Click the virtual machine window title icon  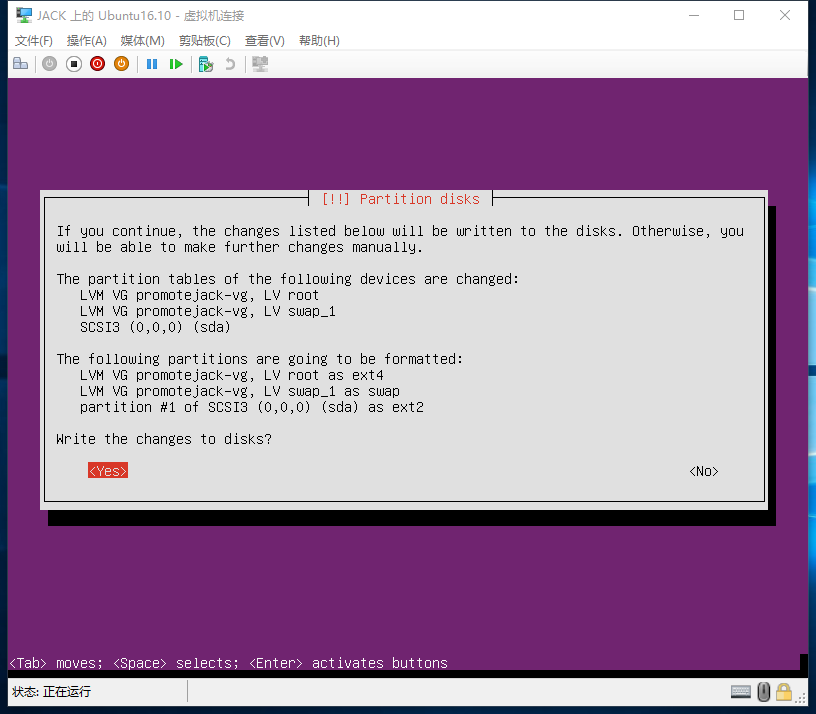[x=23, y=15]
